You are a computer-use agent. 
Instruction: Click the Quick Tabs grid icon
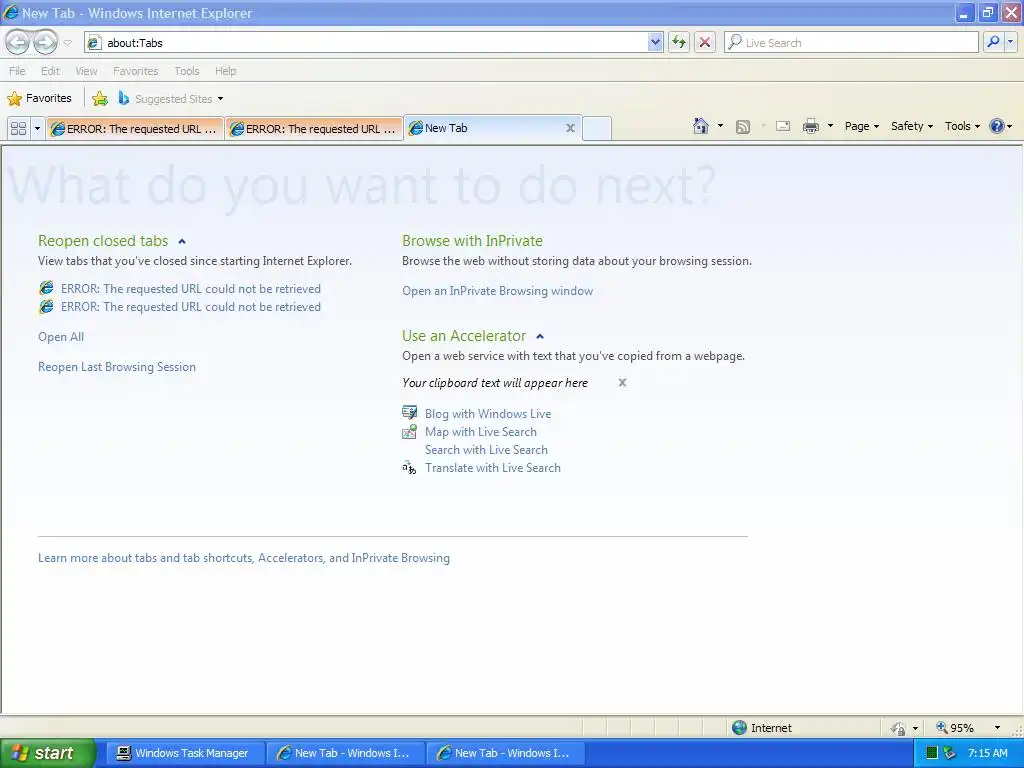18,128
